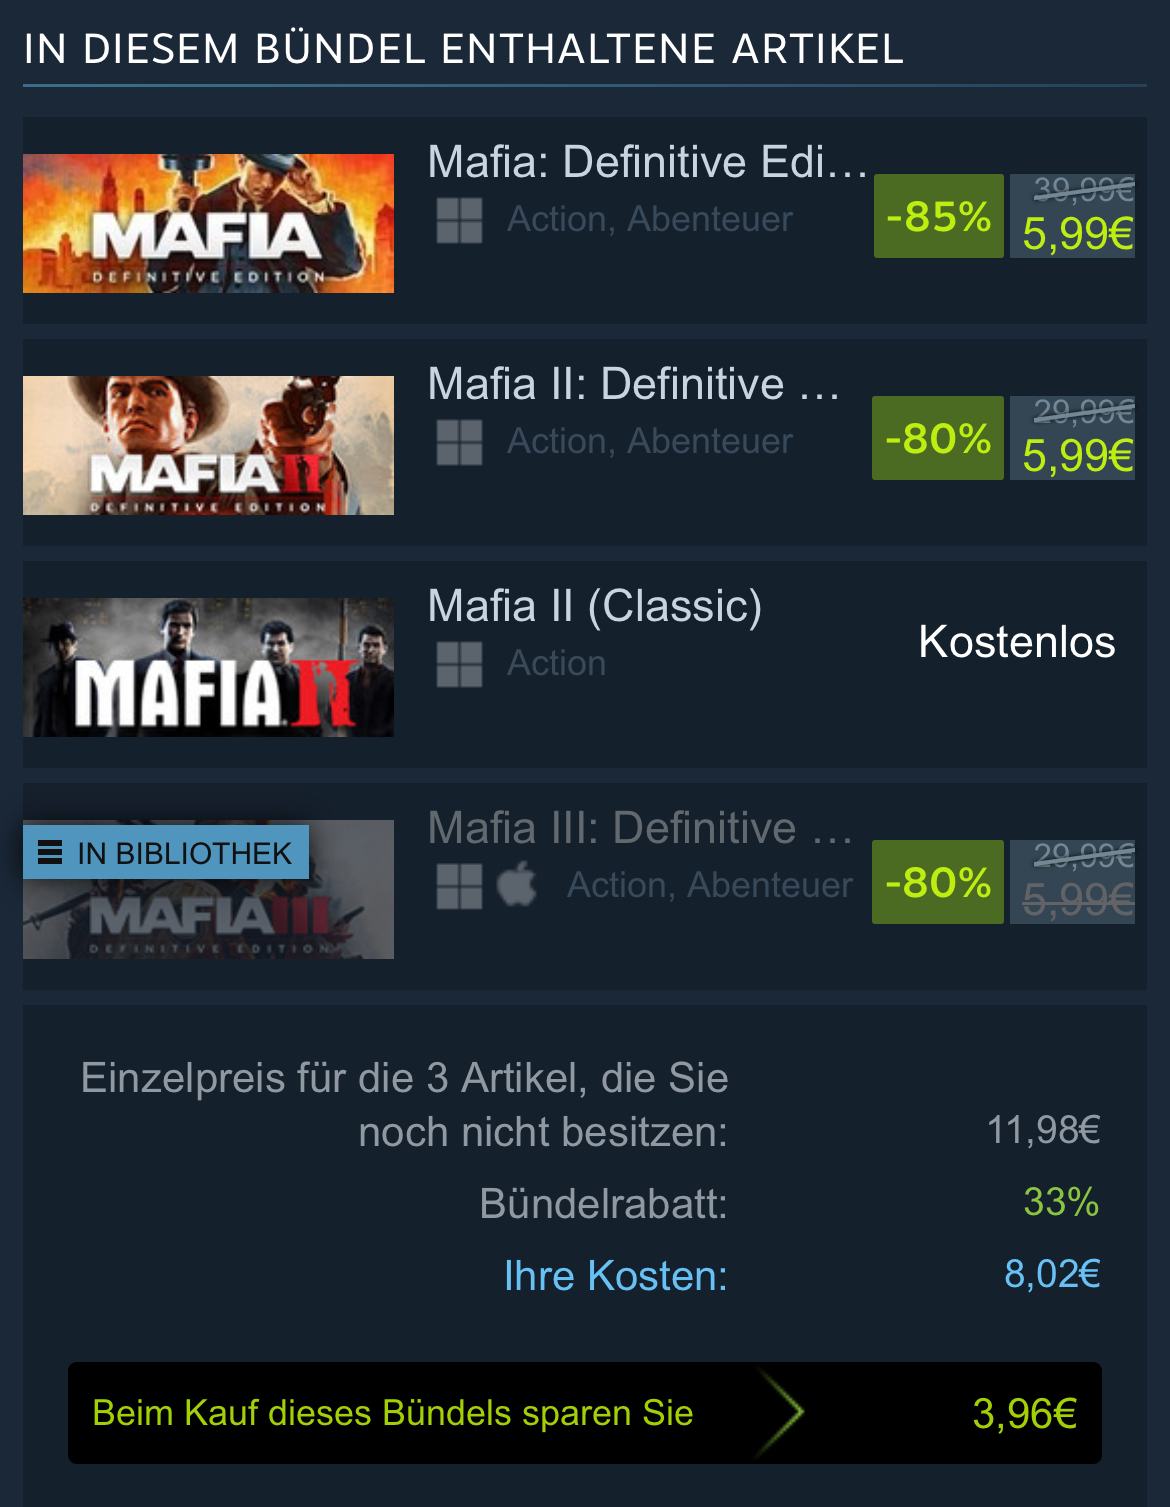Click the Ihre Kosten total line
Screen dimensions: 1170x1507
tap(801, 1275)
